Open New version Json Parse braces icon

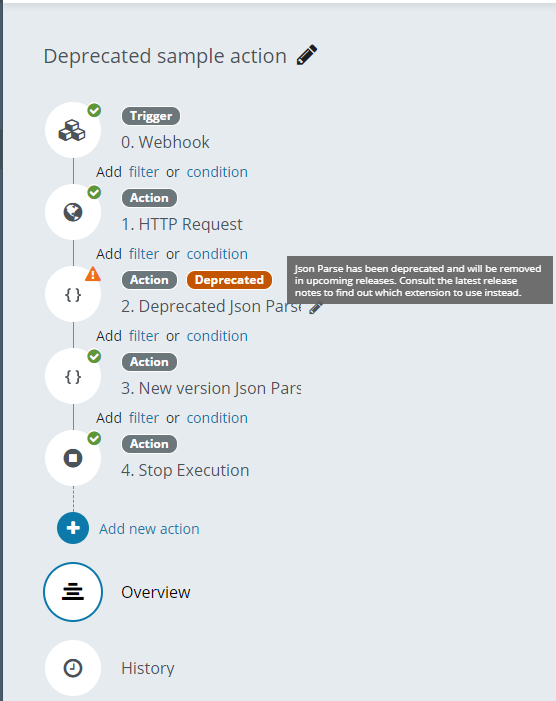tap(72, 376)
